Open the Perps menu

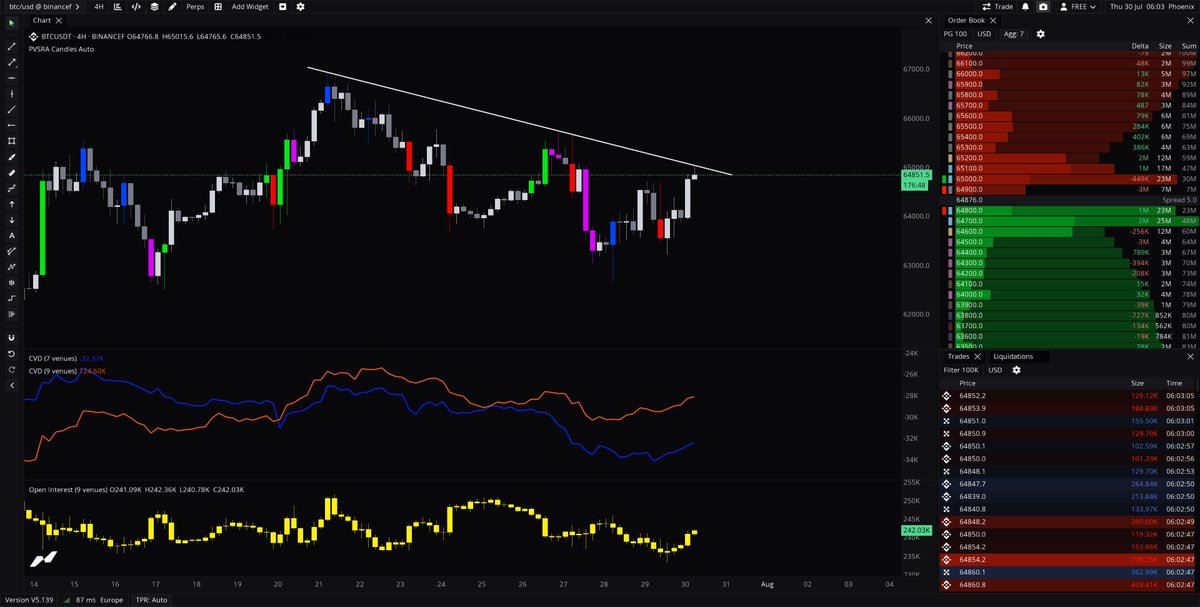(195, 6)
